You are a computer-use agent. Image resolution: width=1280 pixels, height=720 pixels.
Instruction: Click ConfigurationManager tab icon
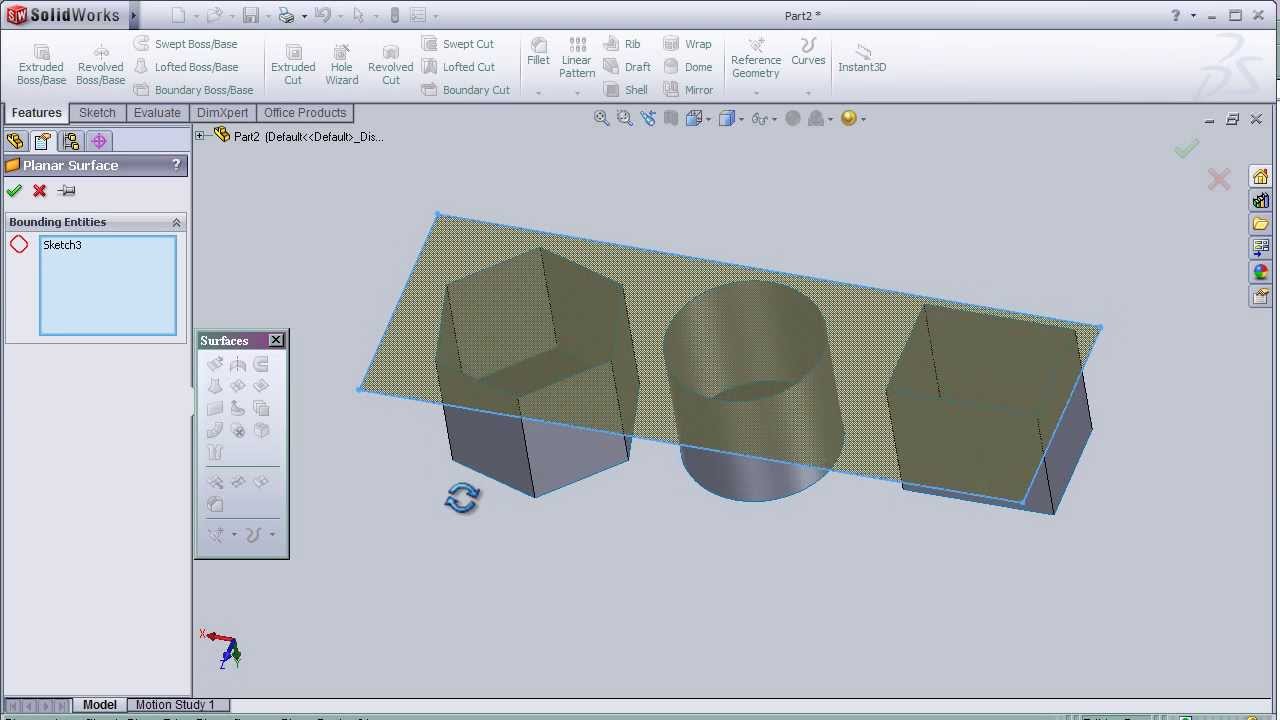coord(70,141)
